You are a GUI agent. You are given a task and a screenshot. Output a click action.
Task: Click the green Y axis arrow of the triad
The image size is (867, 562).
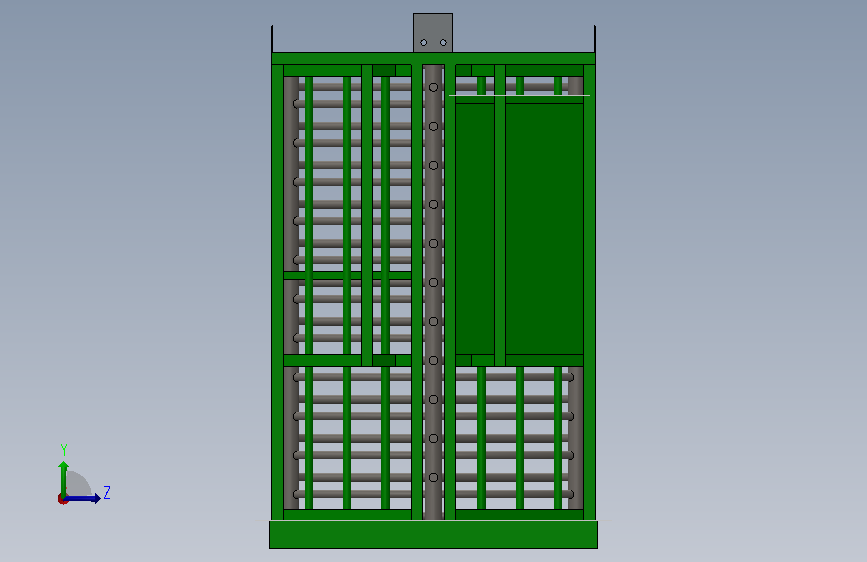coord(64,478)
